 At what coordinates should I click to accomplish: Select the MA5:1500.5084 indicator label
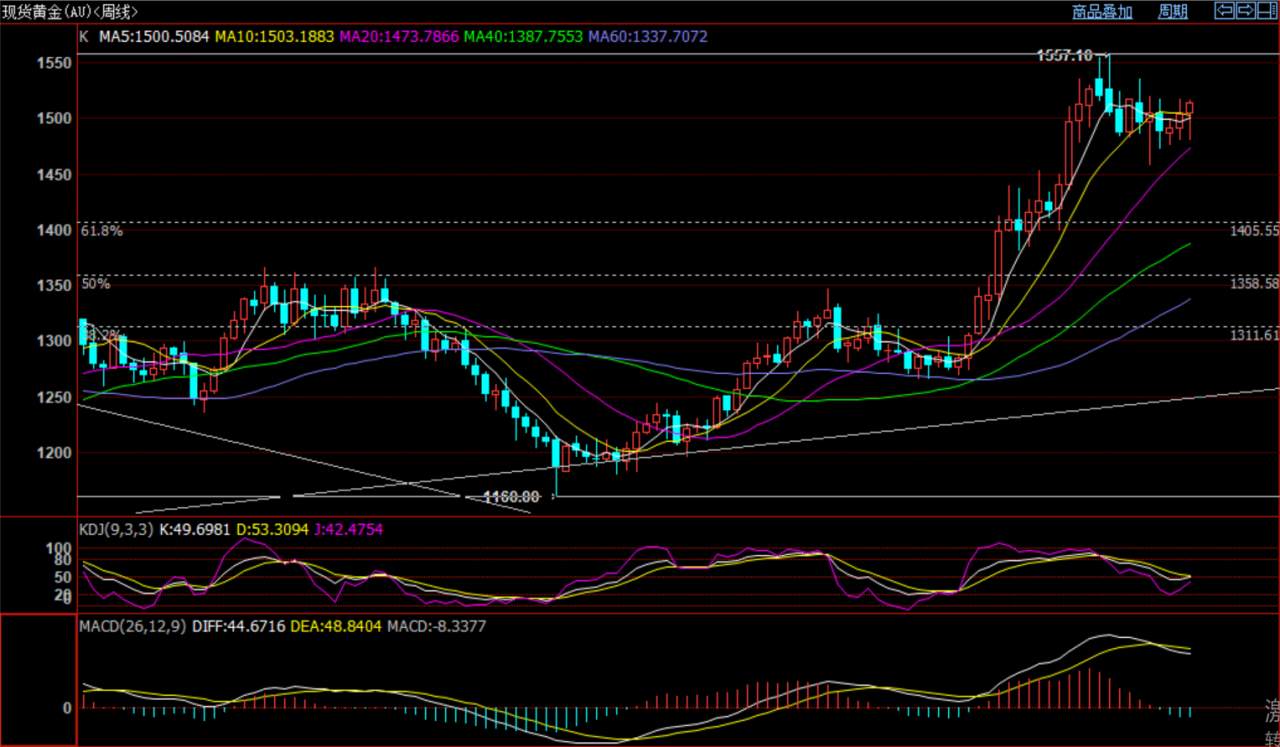coord(156,36)
